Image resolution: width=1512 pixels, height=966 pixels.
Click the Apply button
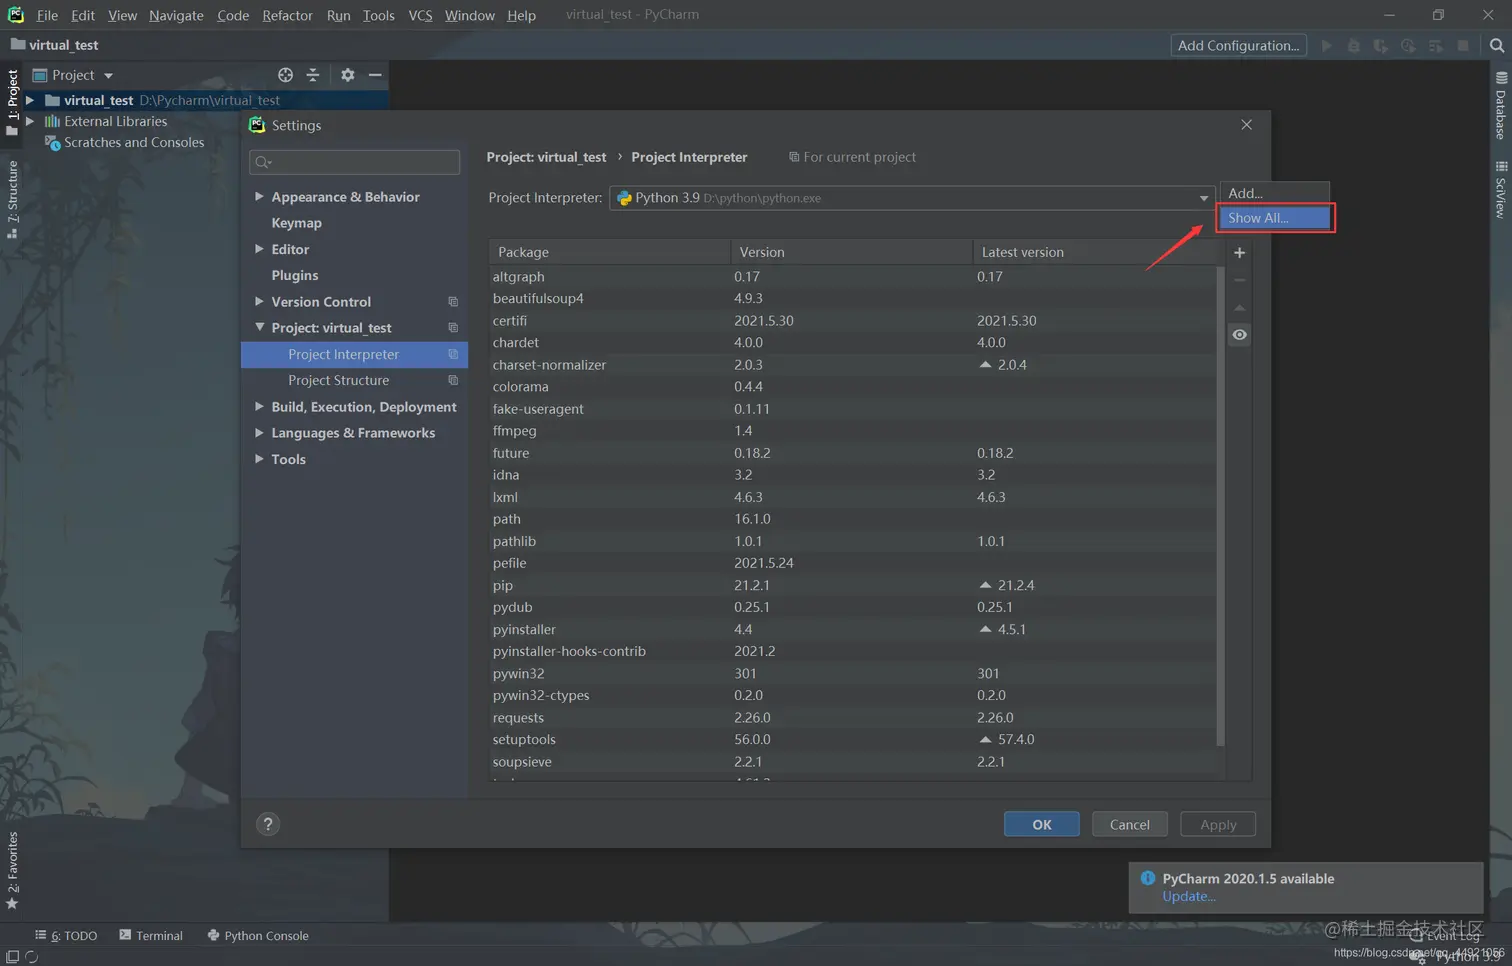1218,824
